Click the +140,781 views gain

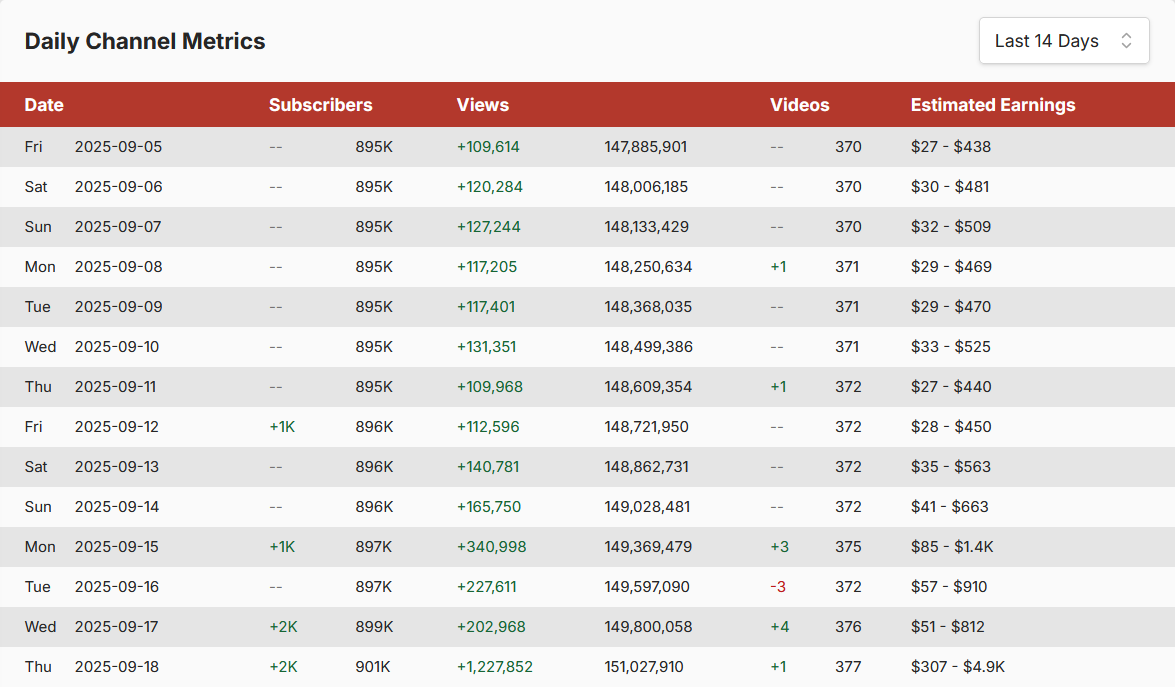point(488,467)
